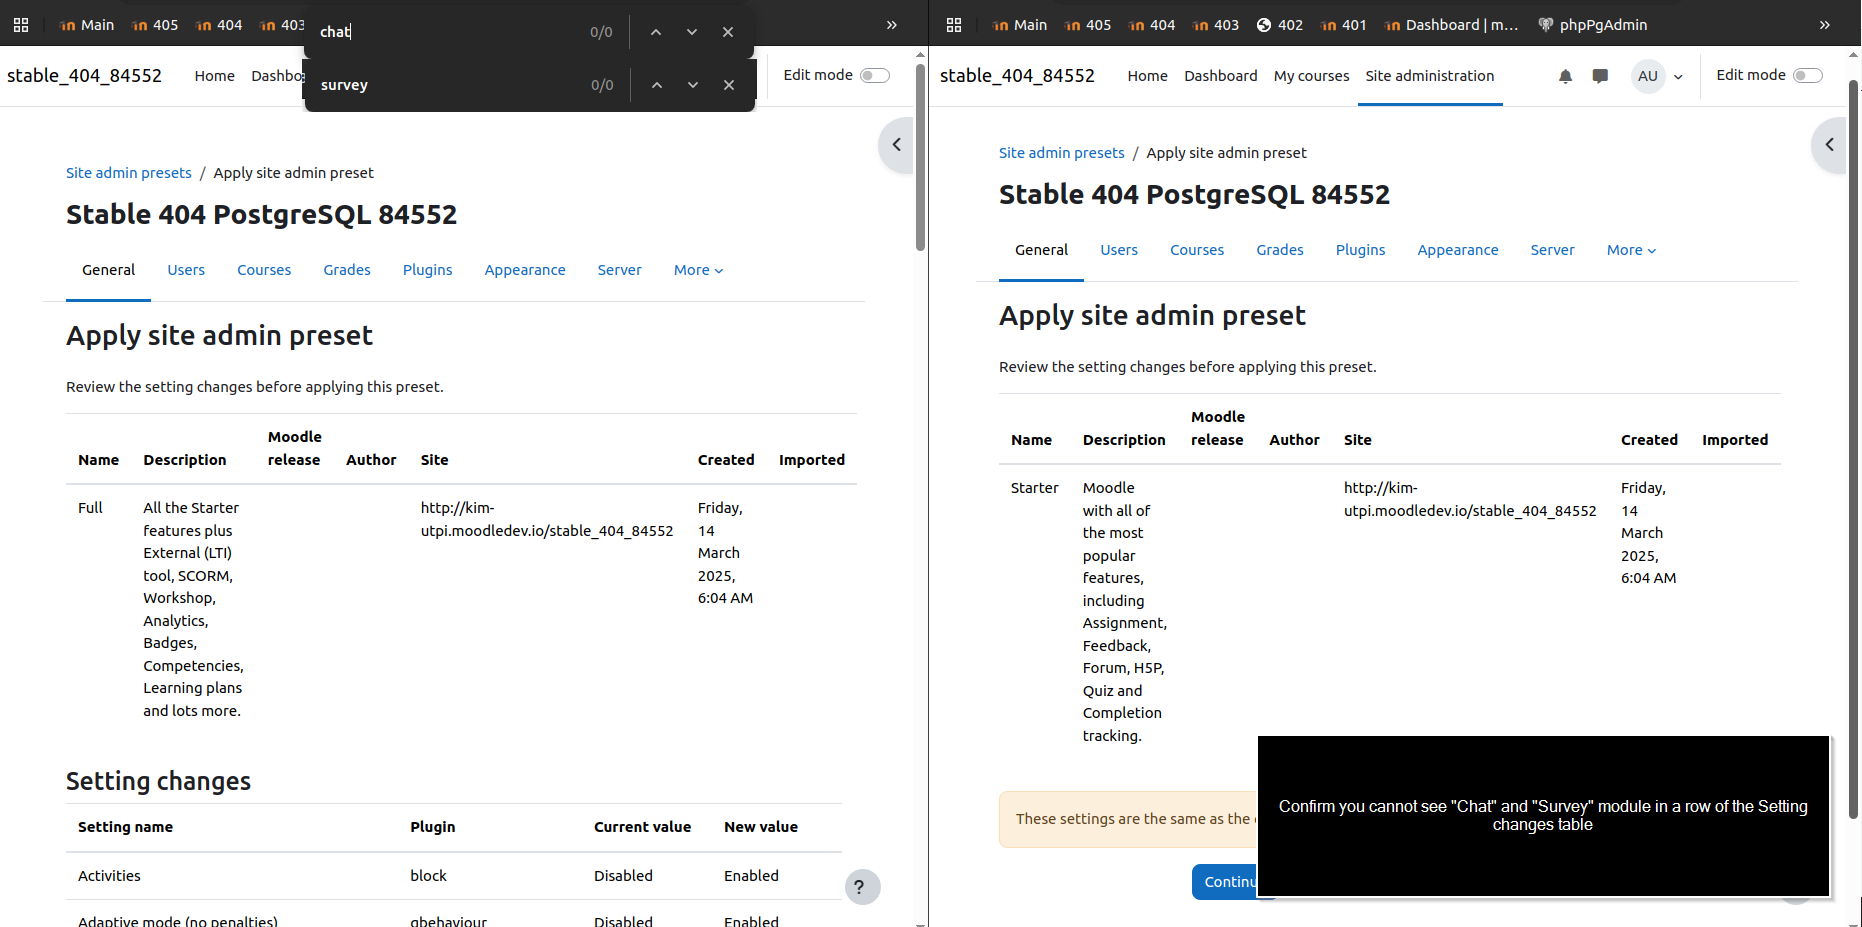Open Dashboard in right window navbar

tap(1221, 76)
